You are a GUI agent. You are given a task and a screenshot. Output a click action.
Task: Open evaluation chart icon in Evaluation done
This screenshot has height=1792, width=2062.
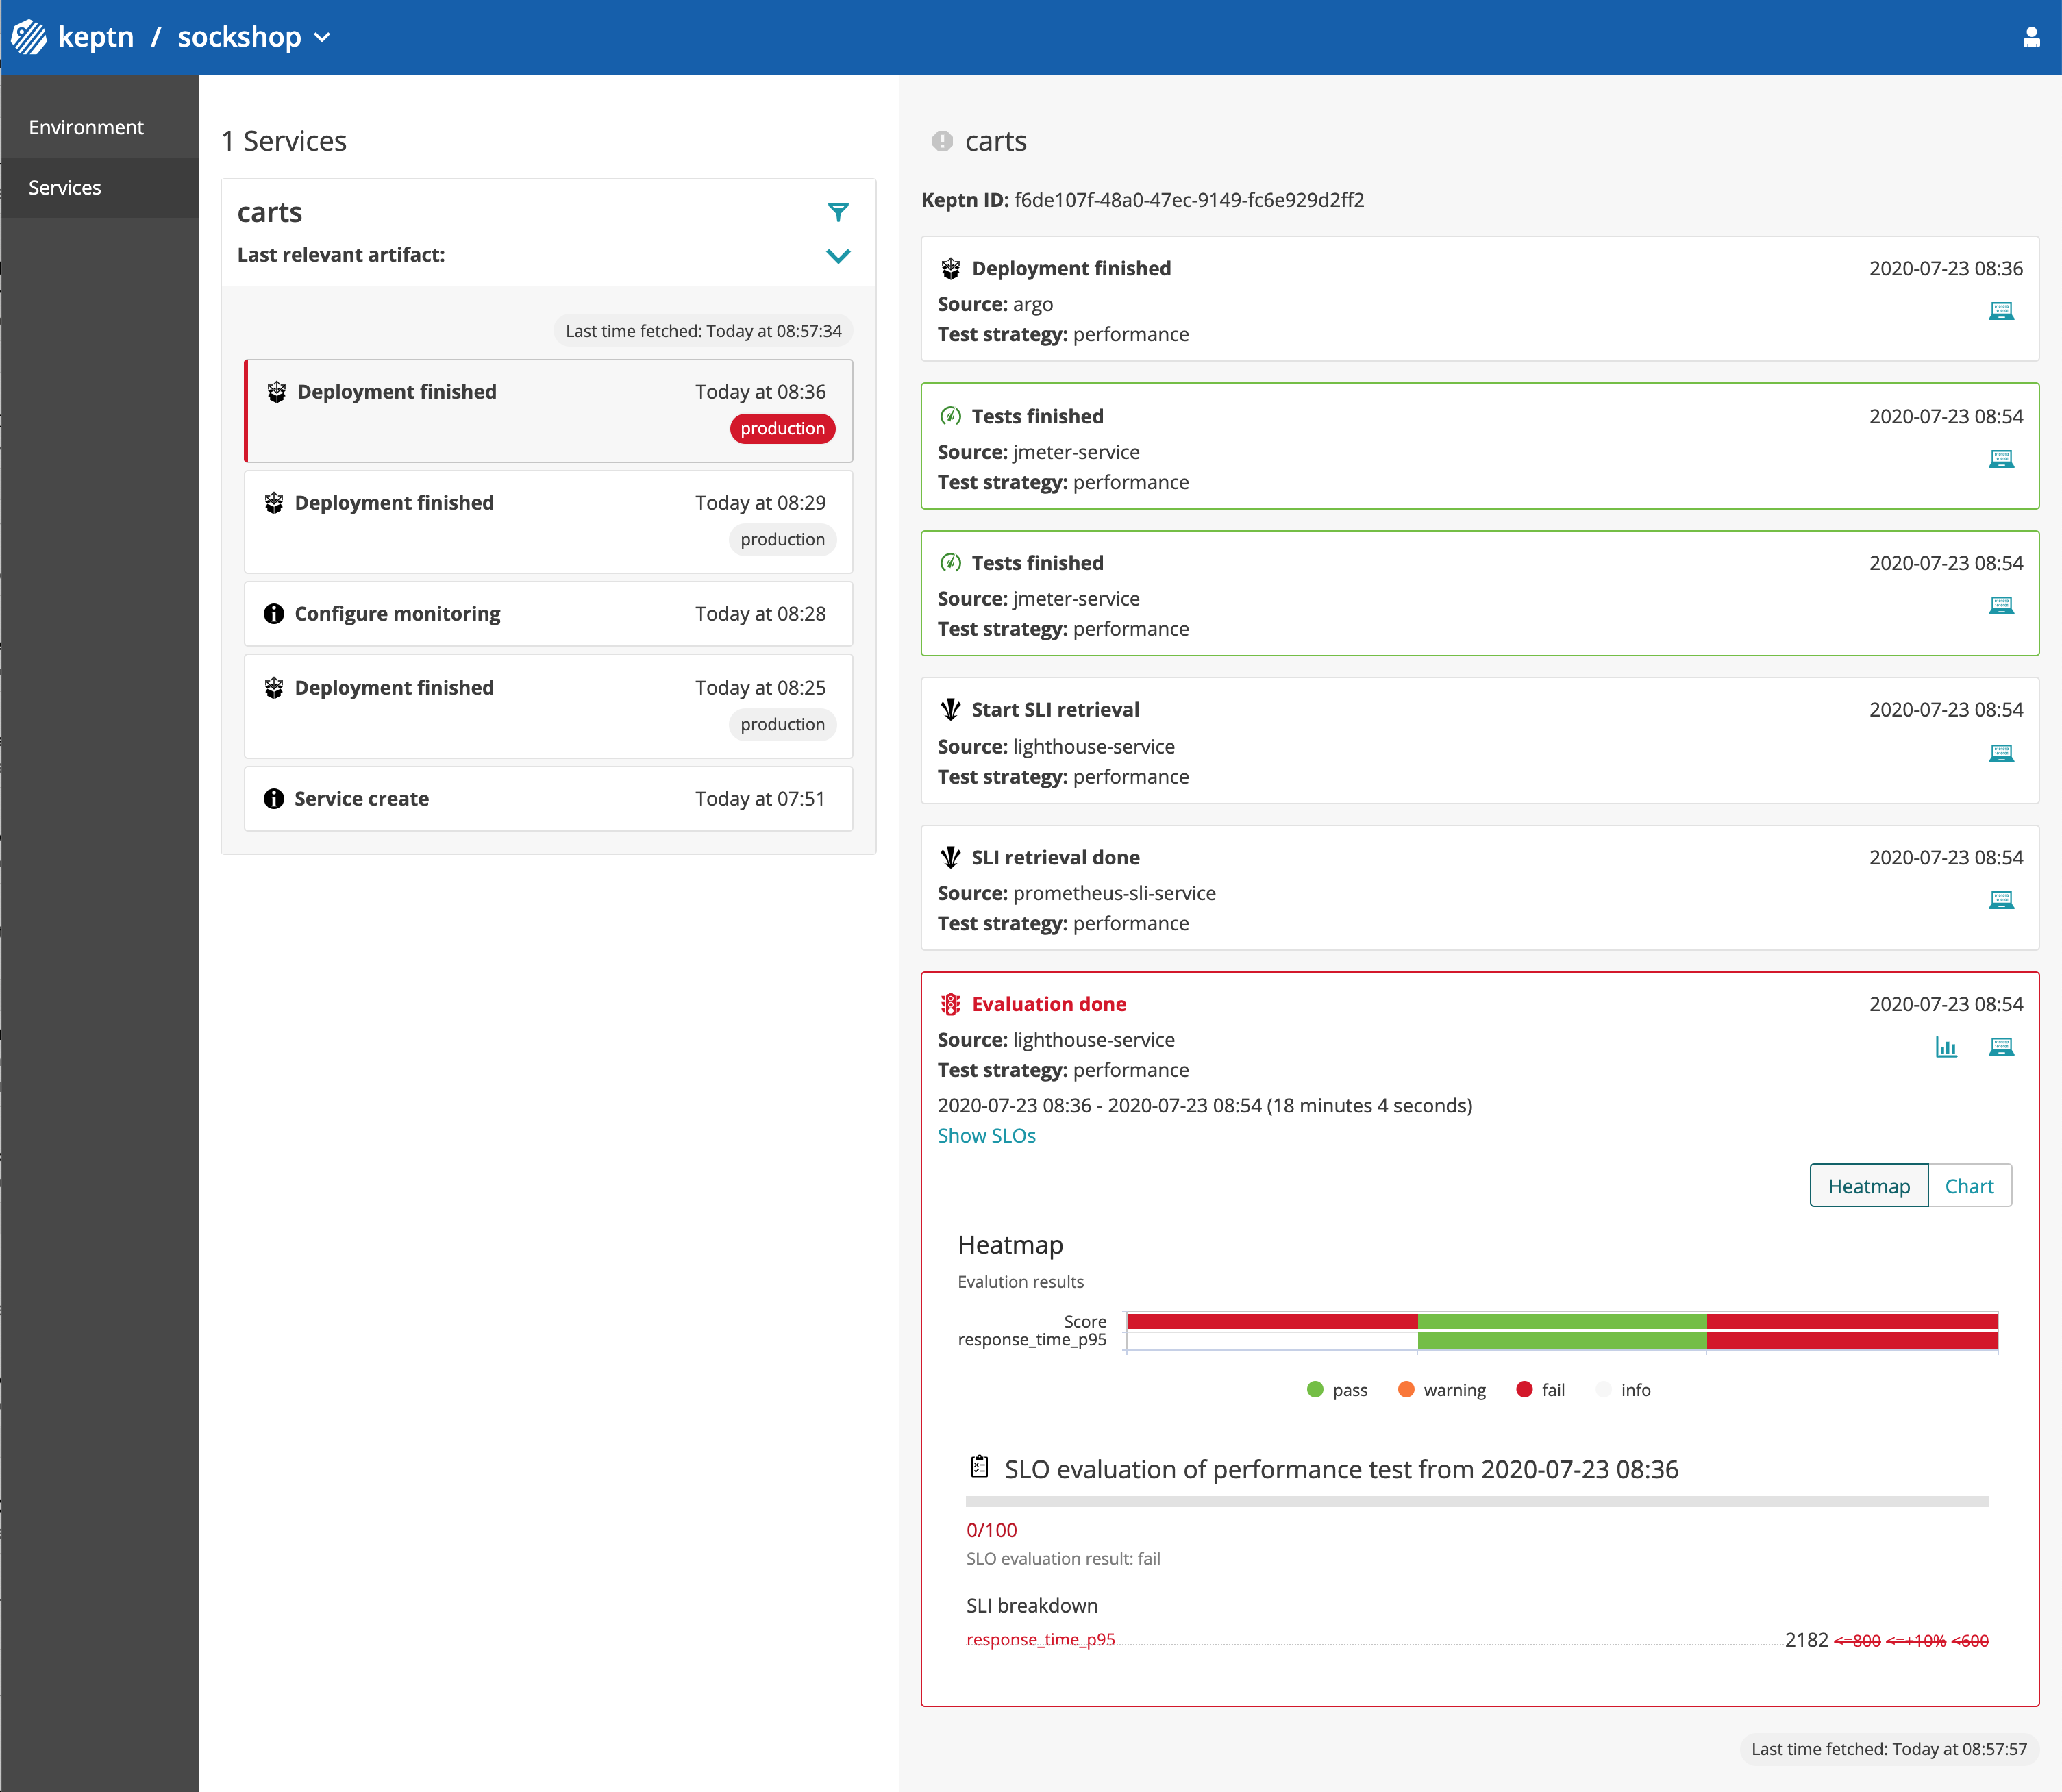click(x=1946, y=1047)
